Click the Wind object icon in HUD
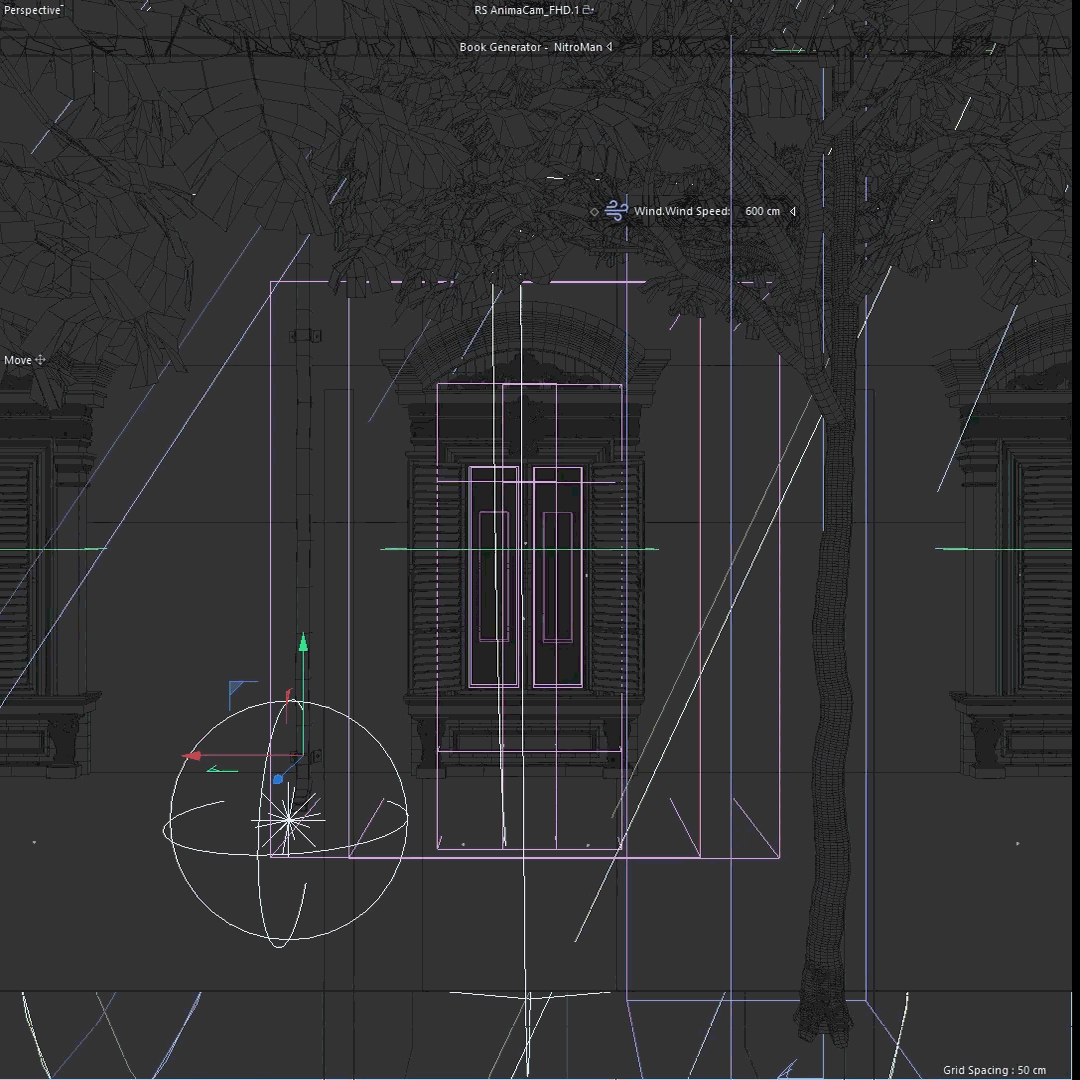The image size is (1080, 1080). 616,211
